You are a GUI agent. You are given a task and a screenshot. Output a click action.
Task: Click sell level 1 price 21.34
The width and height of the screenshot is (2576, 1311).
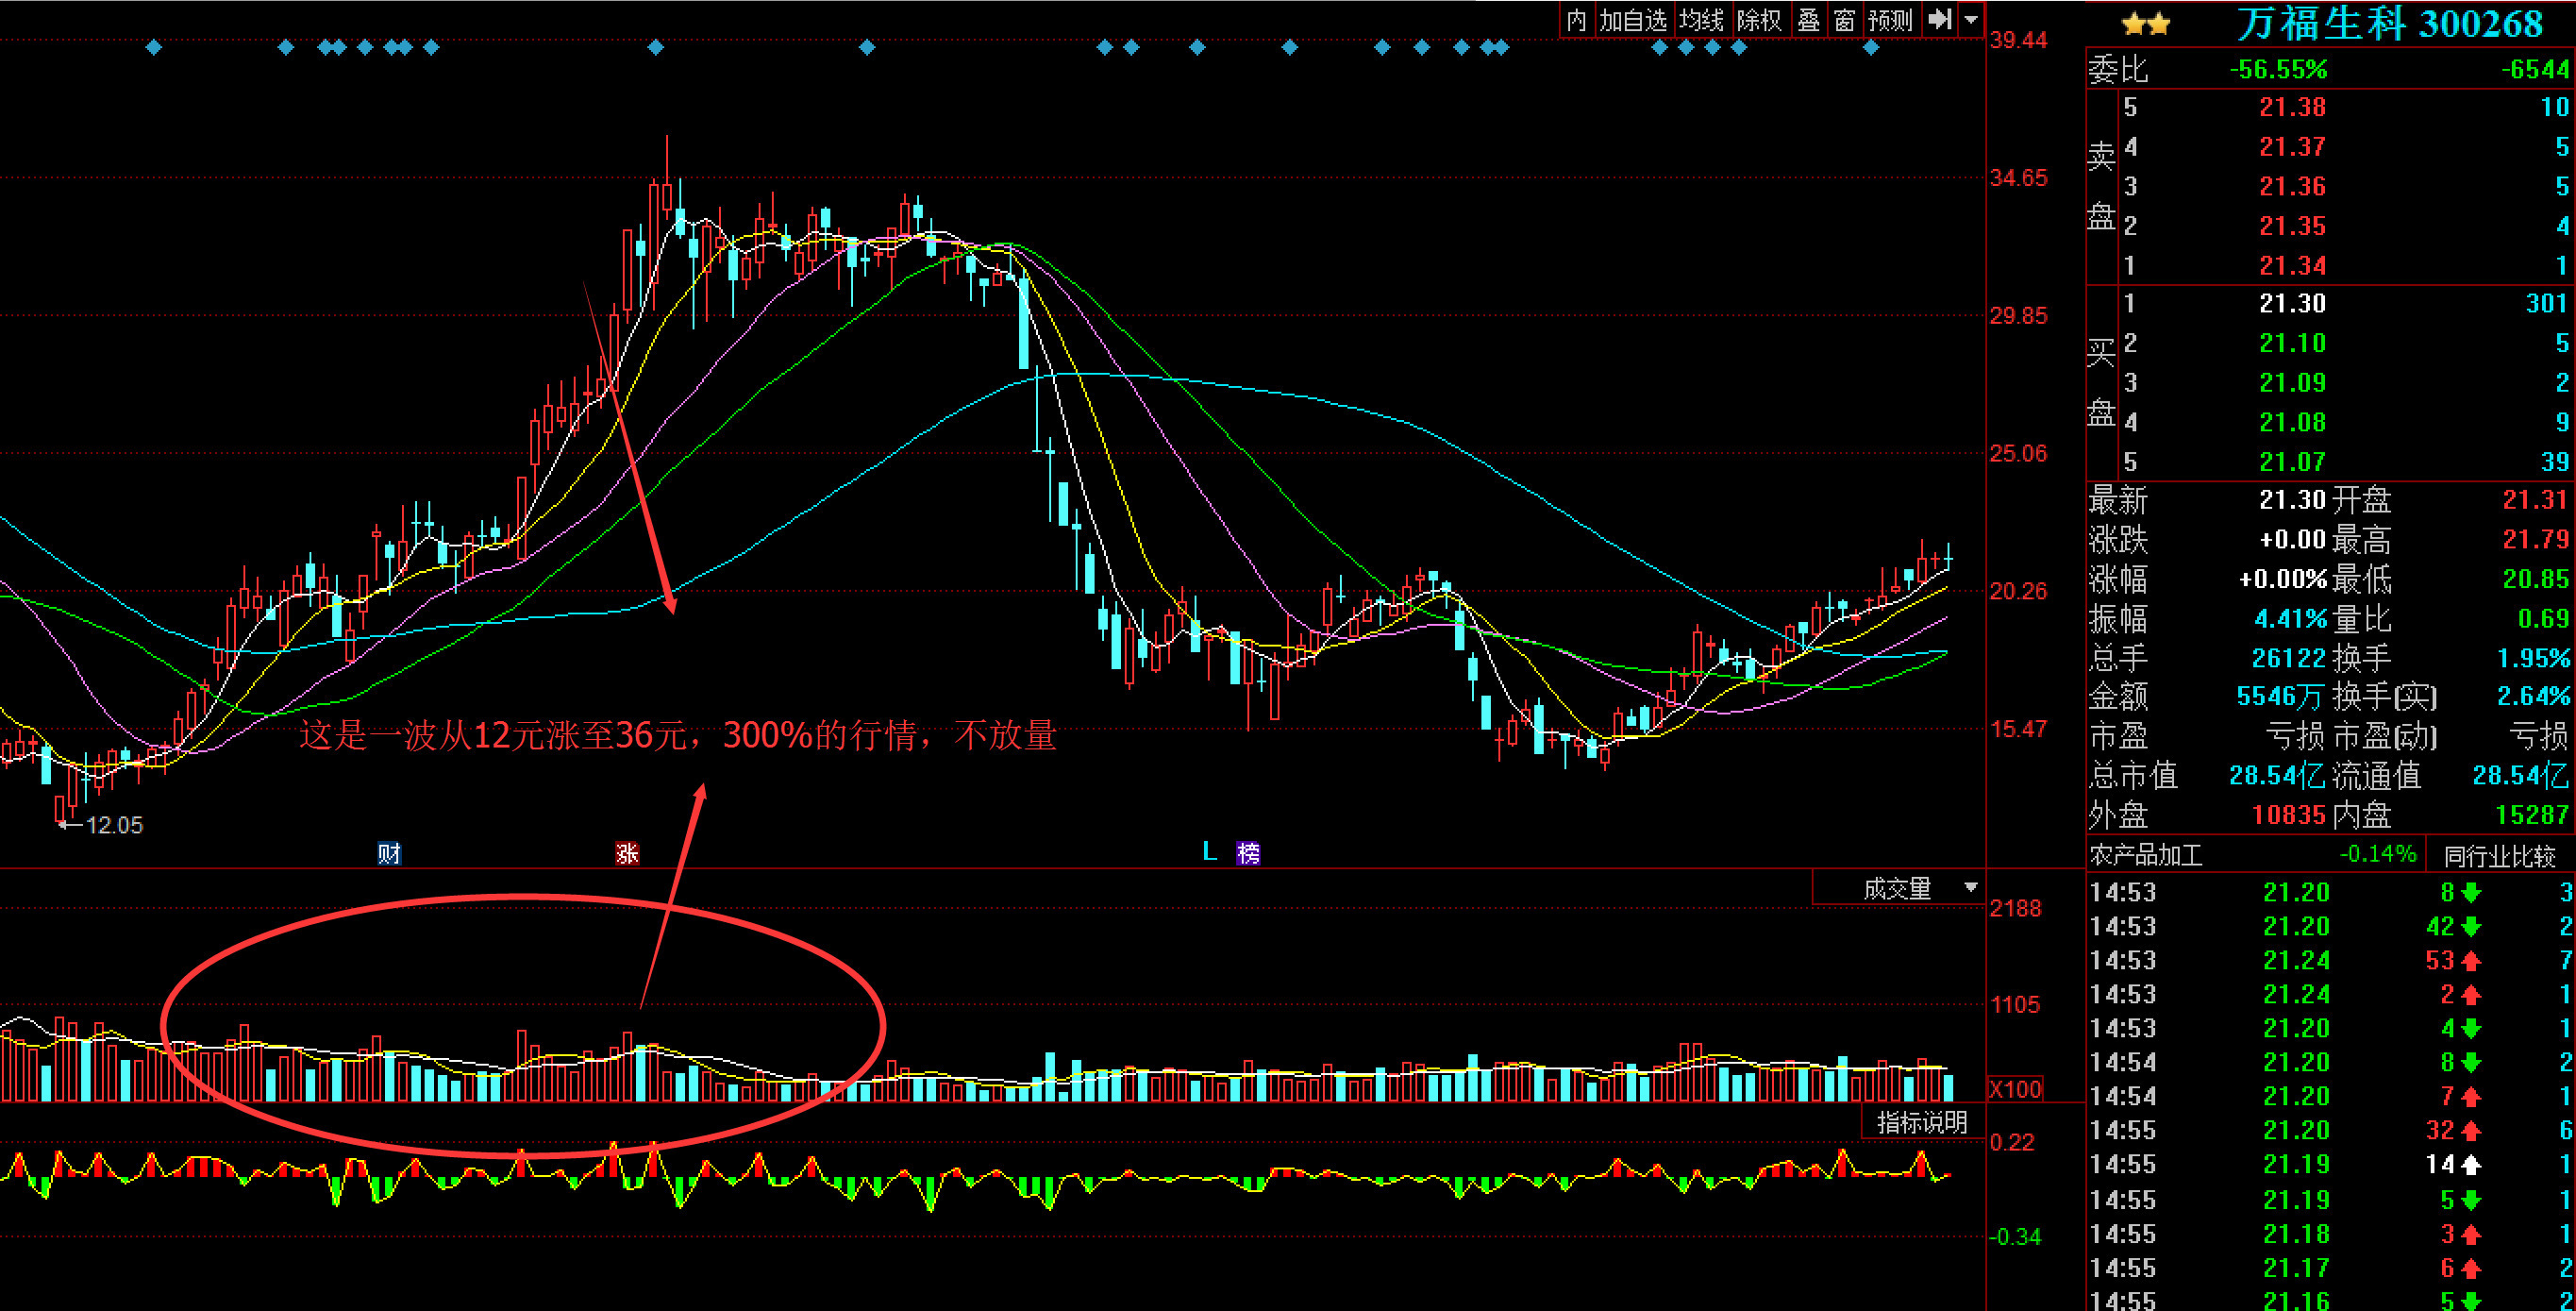click(x=2292, y=265)
